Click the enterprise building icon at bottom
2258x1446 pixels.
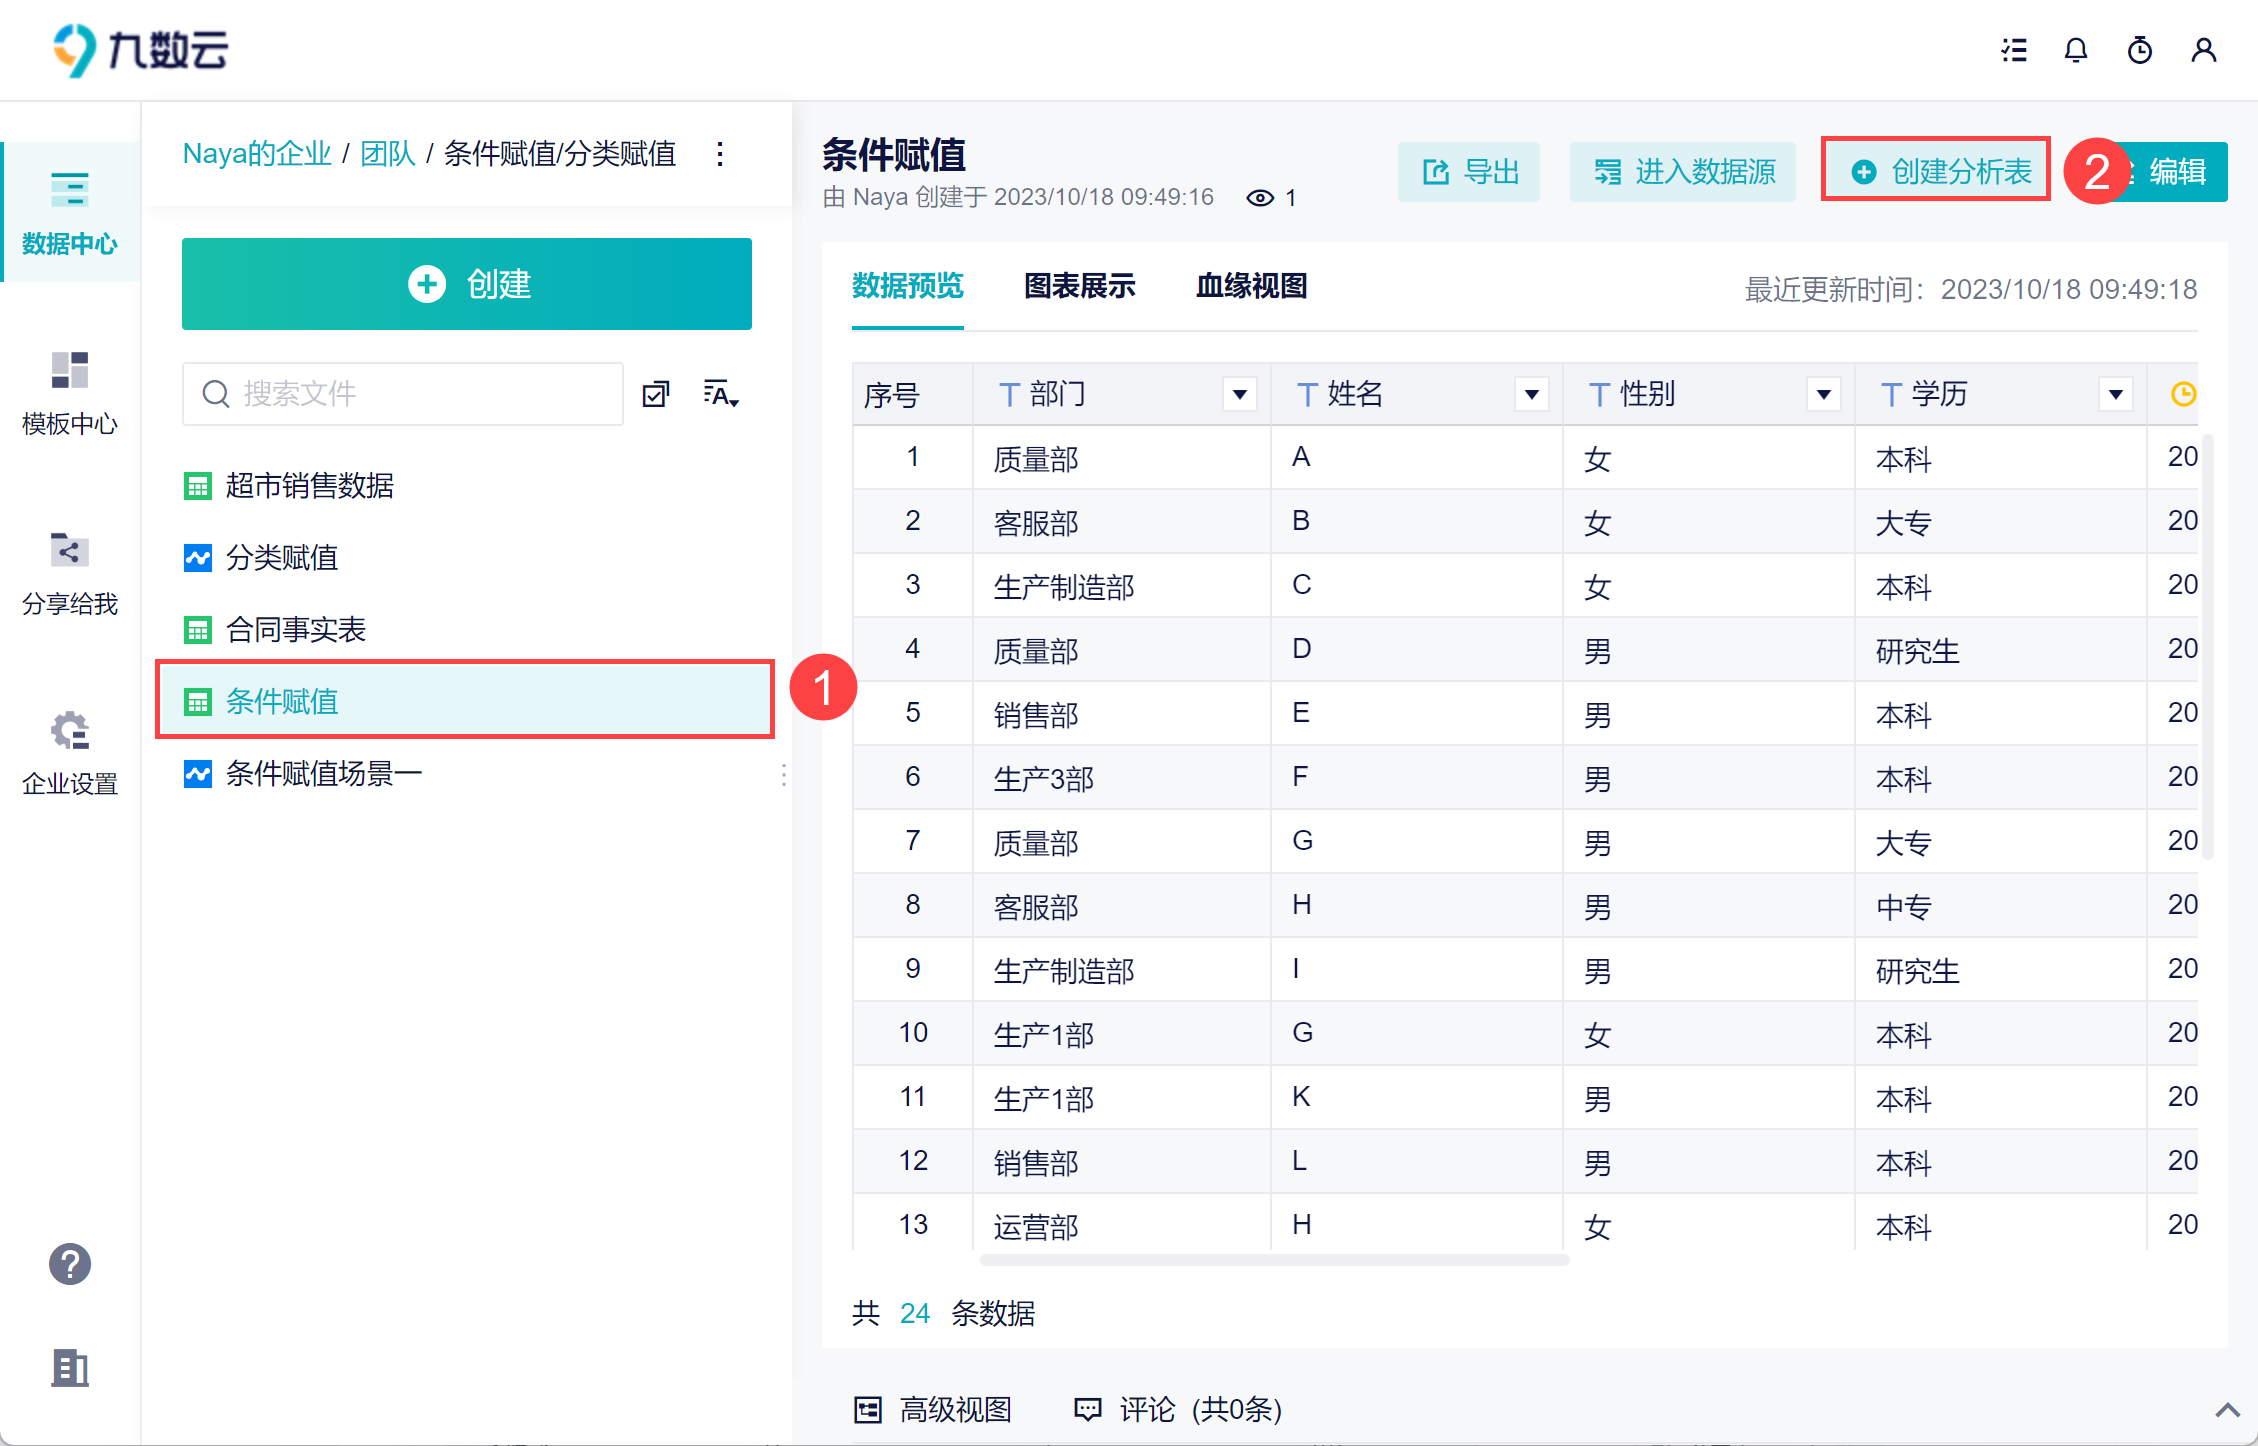click(x=70, y=1367)
